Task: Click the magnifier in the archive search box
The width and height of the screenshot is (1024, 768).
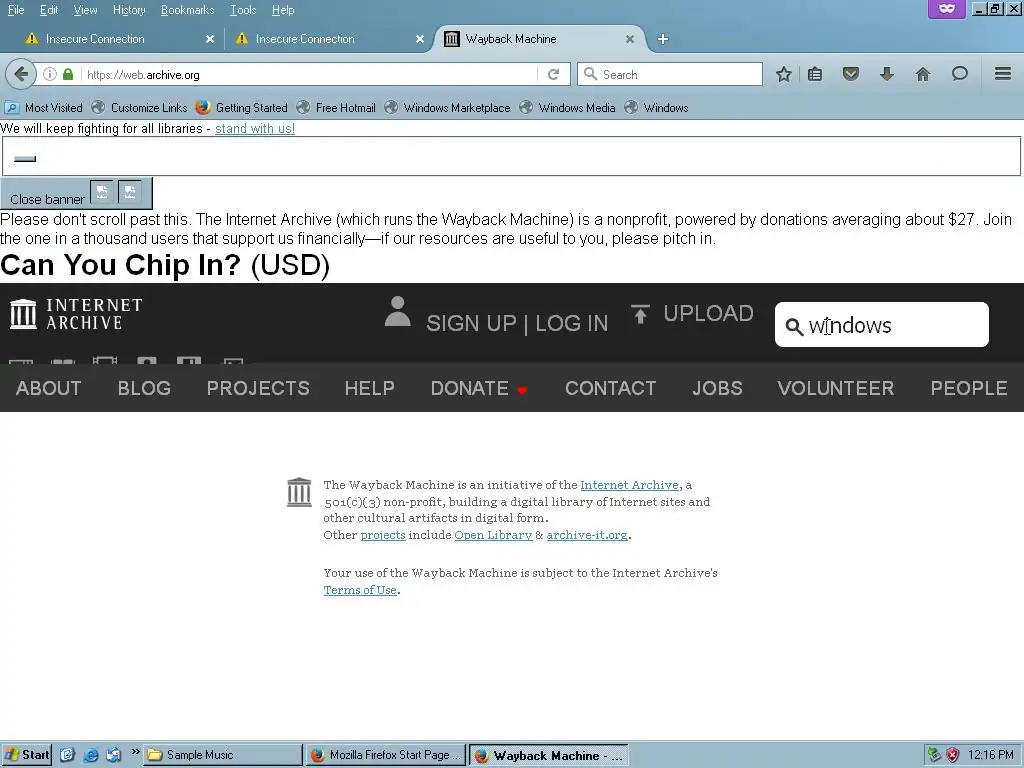Action: [x=794, y=327]
